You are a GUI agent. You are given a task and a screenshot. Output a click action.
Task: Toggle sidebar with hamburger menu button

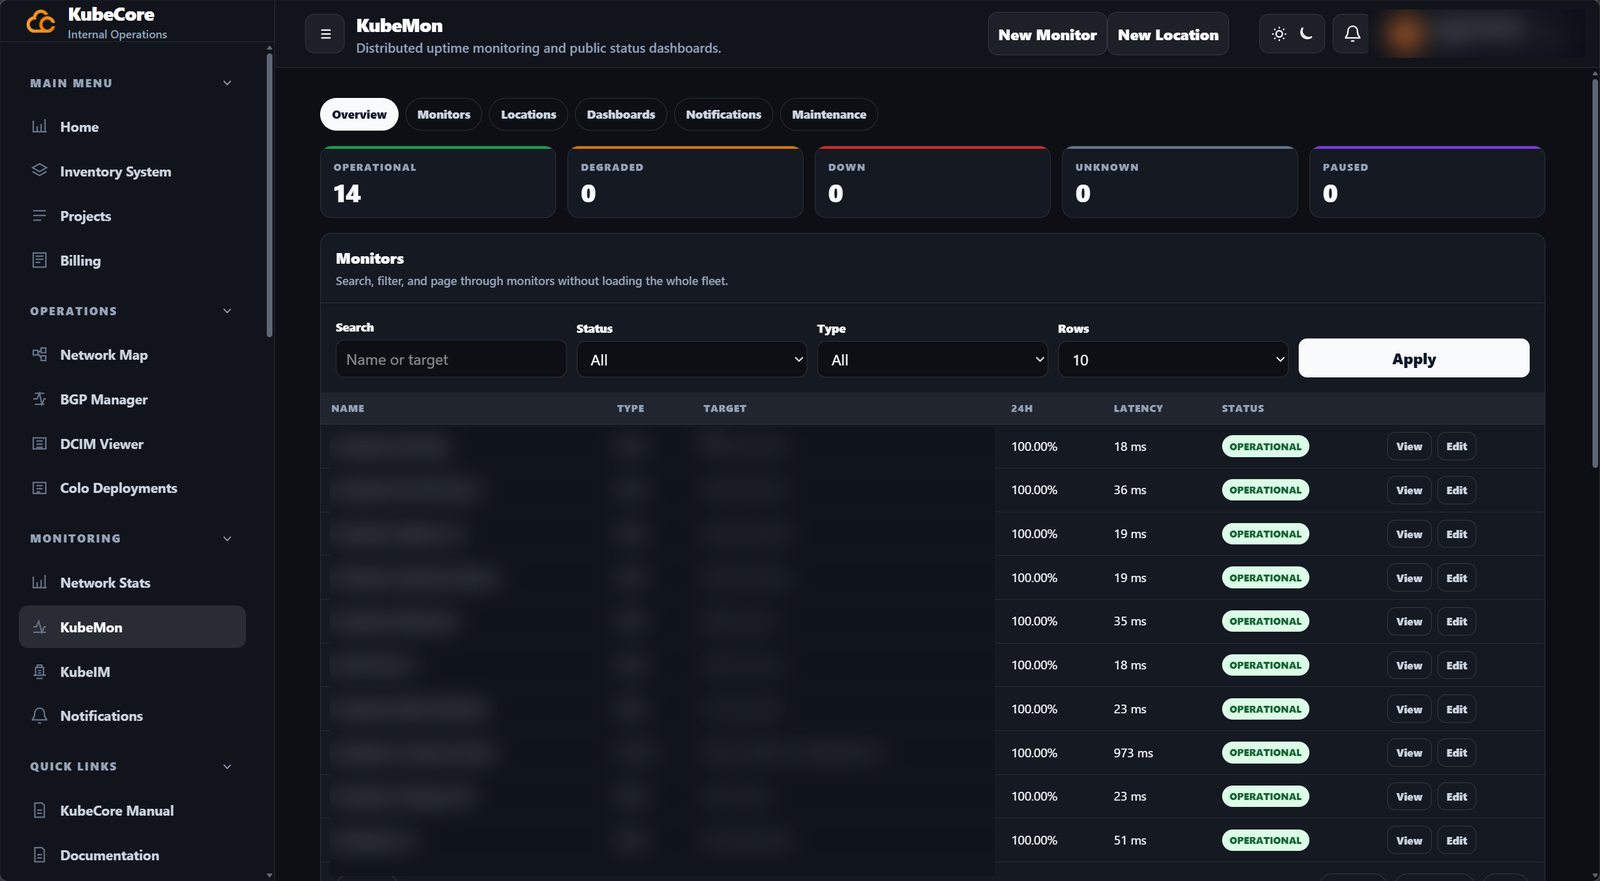tap(325, 34)
